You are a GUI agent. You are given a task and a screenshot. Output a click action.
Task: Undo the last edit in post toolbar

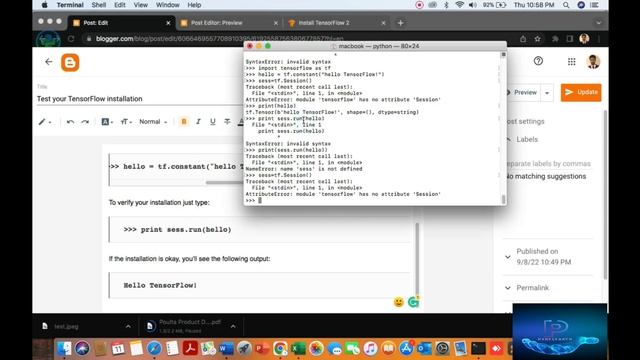coord(70,122)
